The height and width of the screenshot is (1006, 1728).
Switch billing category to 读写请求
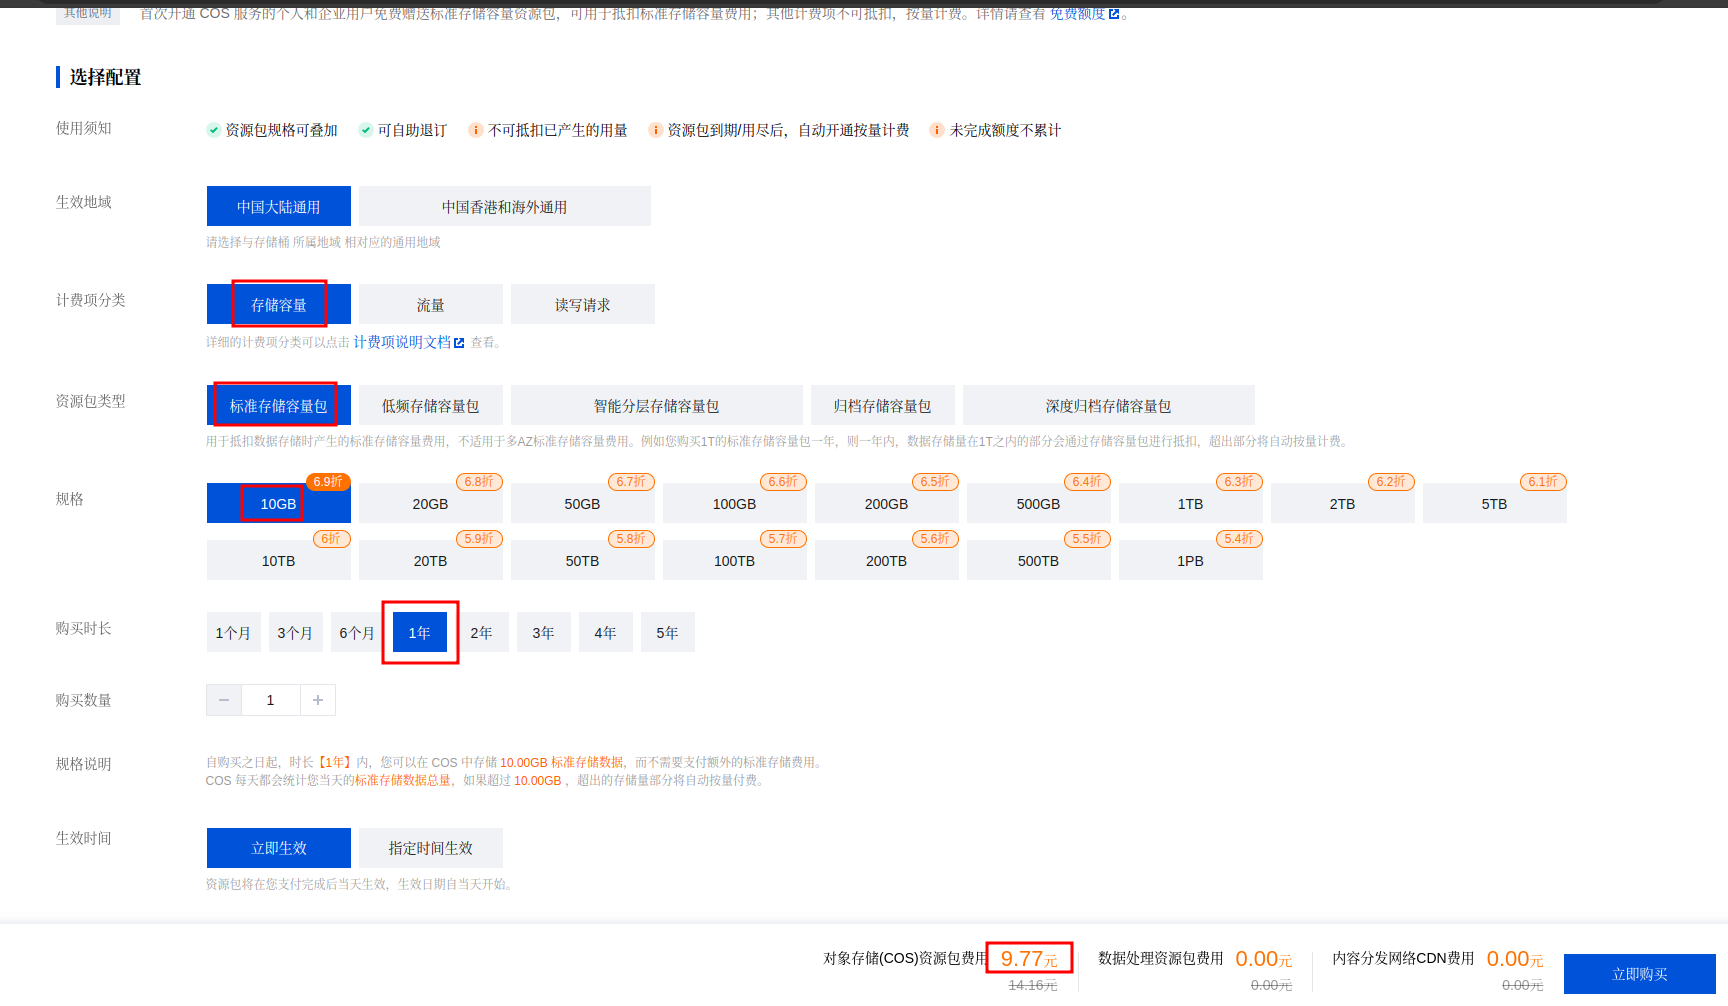click(x=582, y=305)
